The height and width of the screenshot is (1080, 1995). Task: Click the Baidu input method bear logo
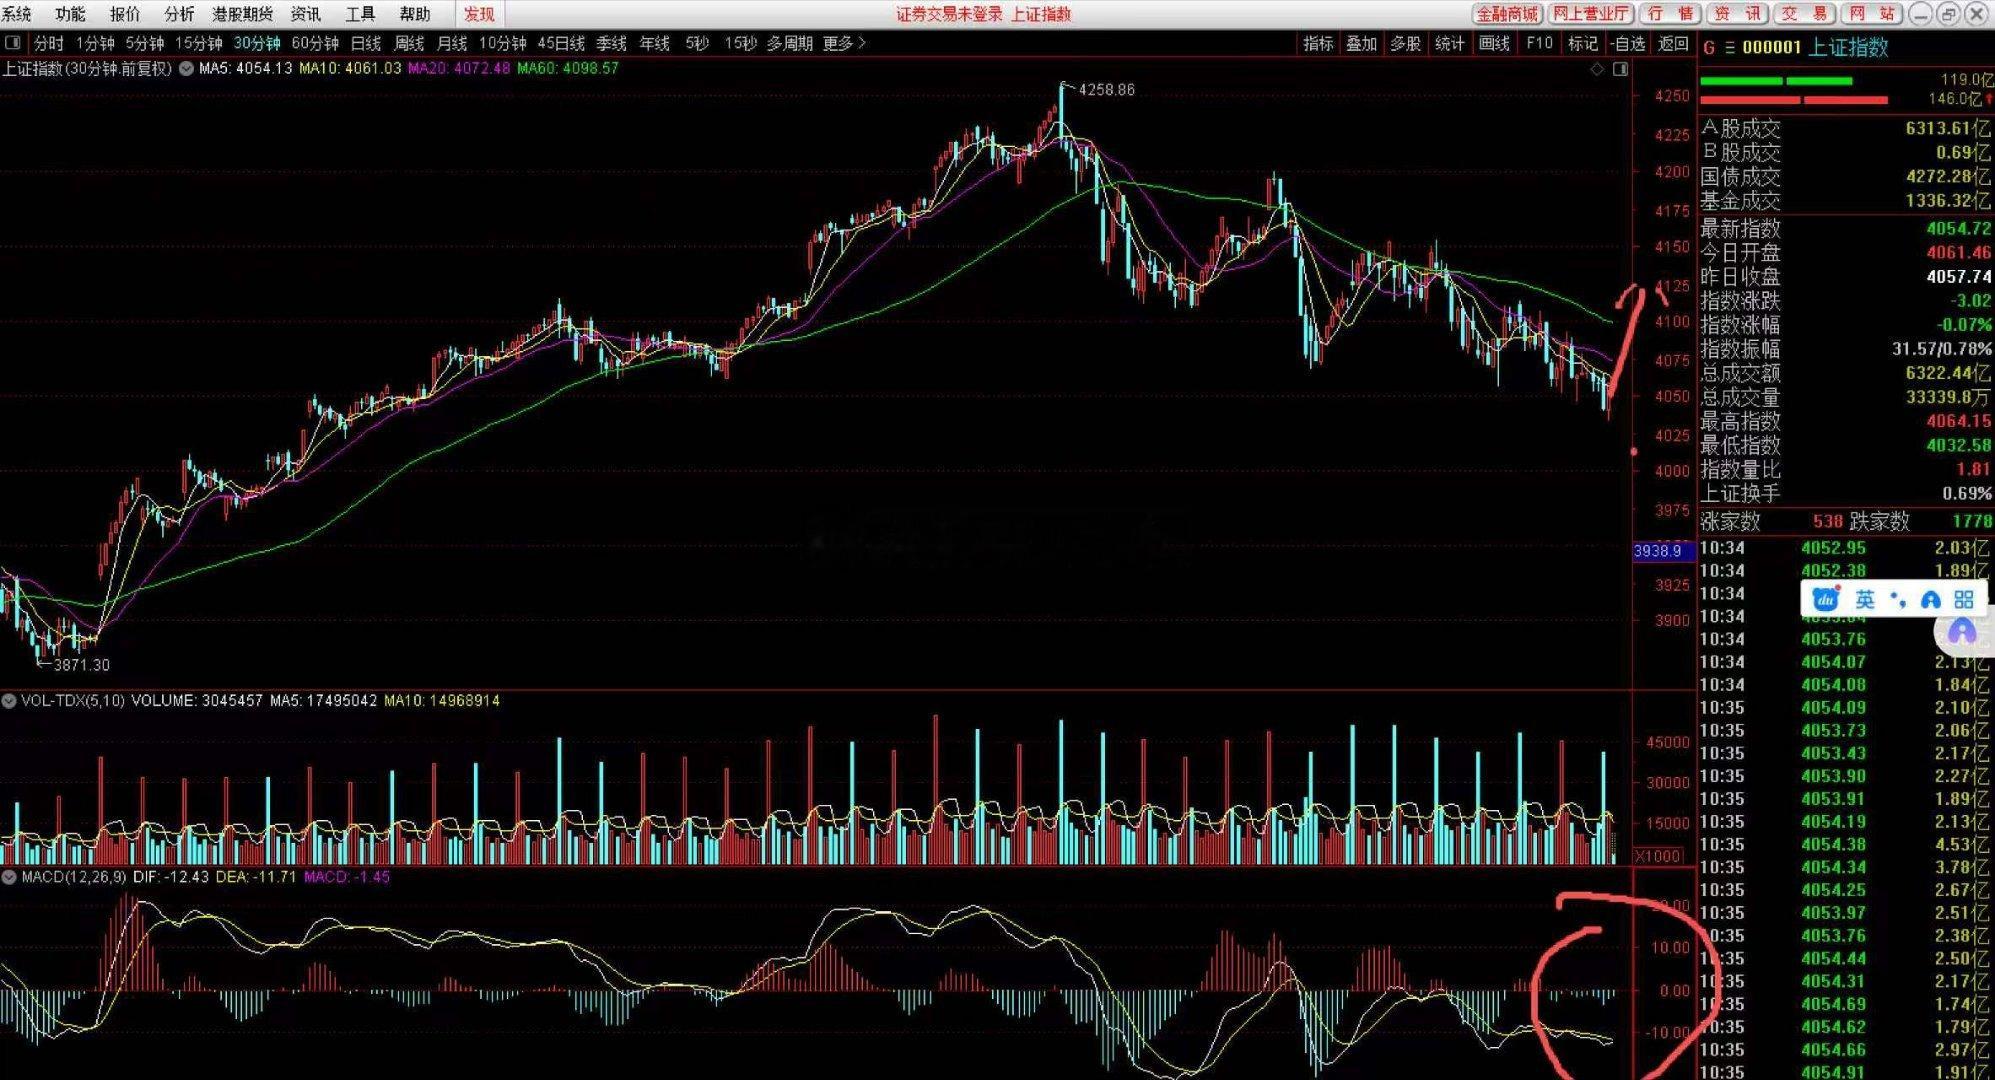(1826, 599)
